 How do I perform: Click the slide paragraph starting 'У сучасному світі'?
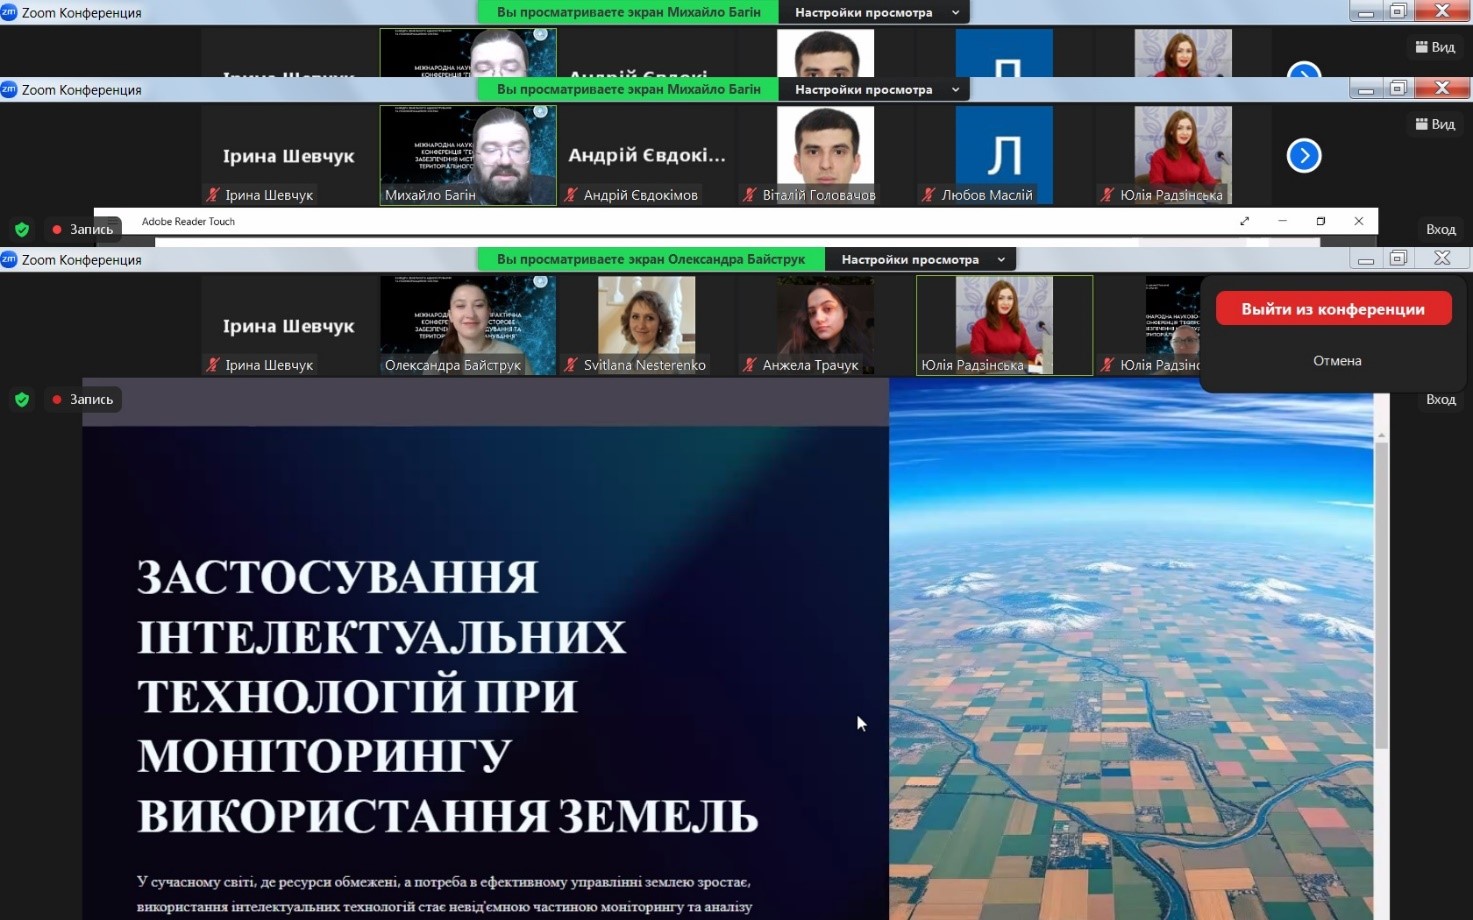point(445,894)
